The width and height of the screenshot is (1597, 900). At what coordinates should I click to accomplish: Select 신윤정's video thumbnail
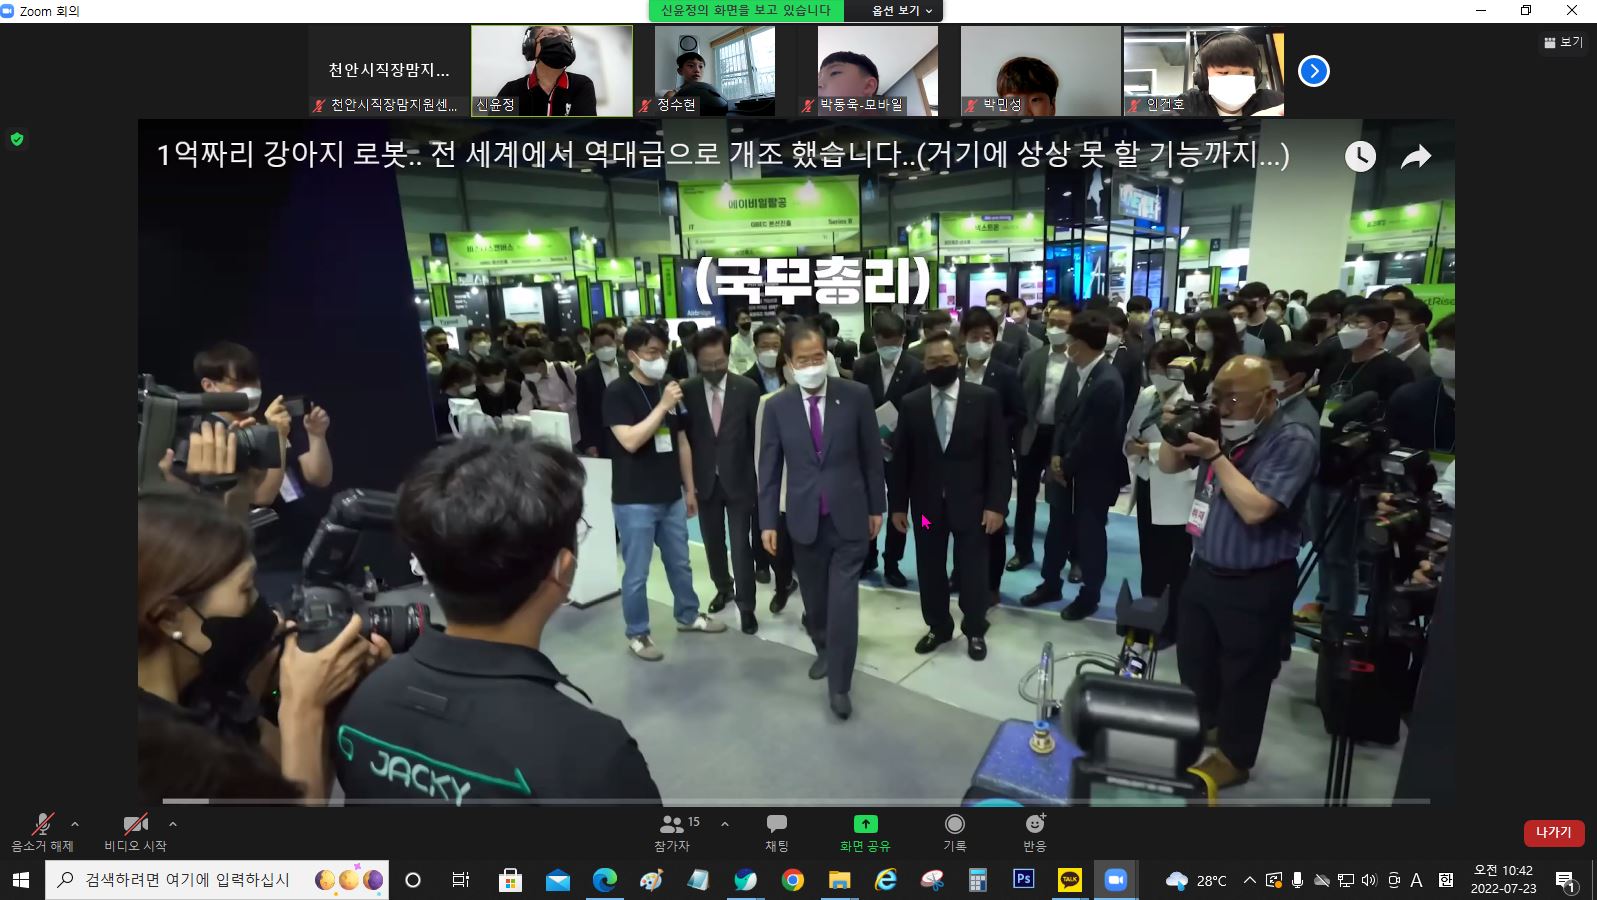click(552, 70)
